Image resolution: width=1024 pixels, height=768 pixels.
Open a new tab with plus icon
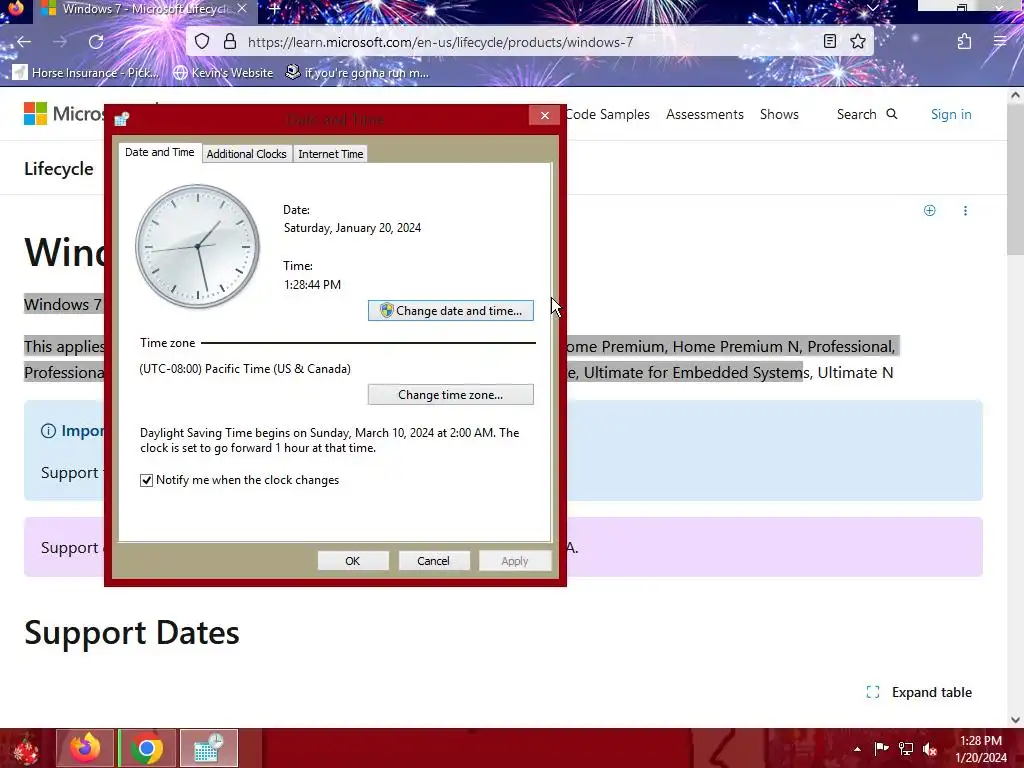point(275,9)
